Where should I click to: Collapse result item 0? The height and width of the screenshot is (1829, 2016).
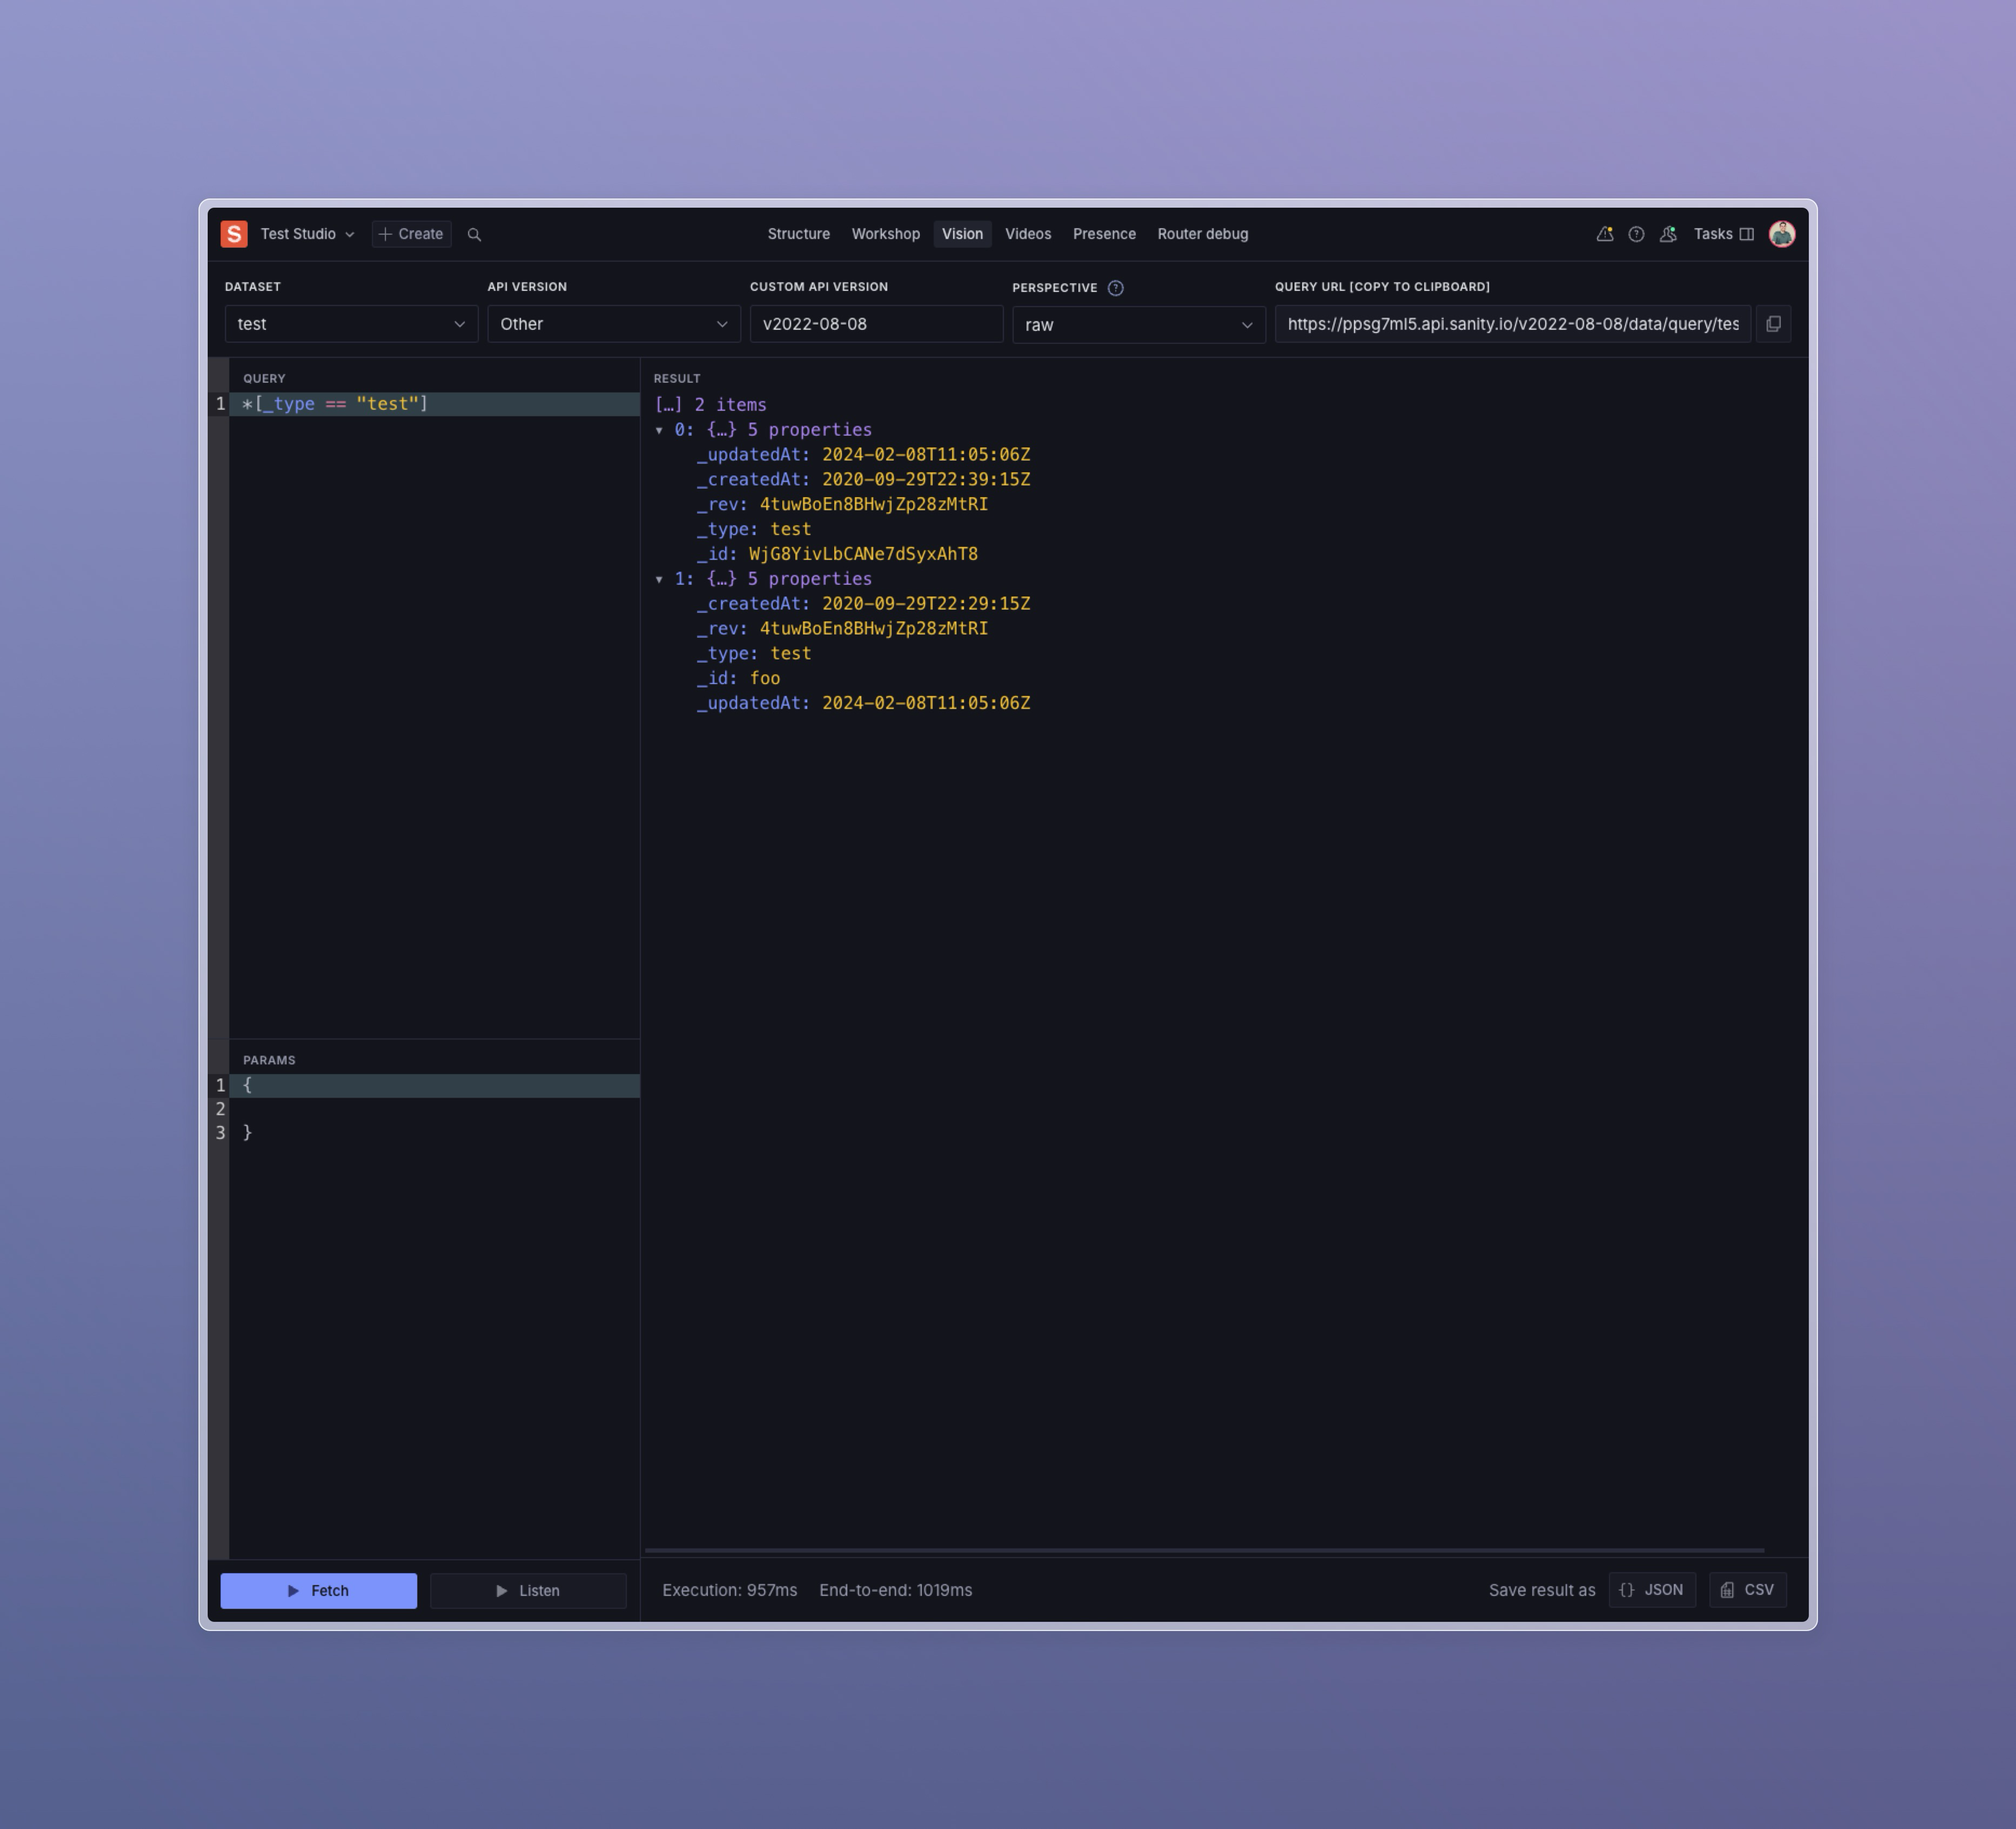659,430
